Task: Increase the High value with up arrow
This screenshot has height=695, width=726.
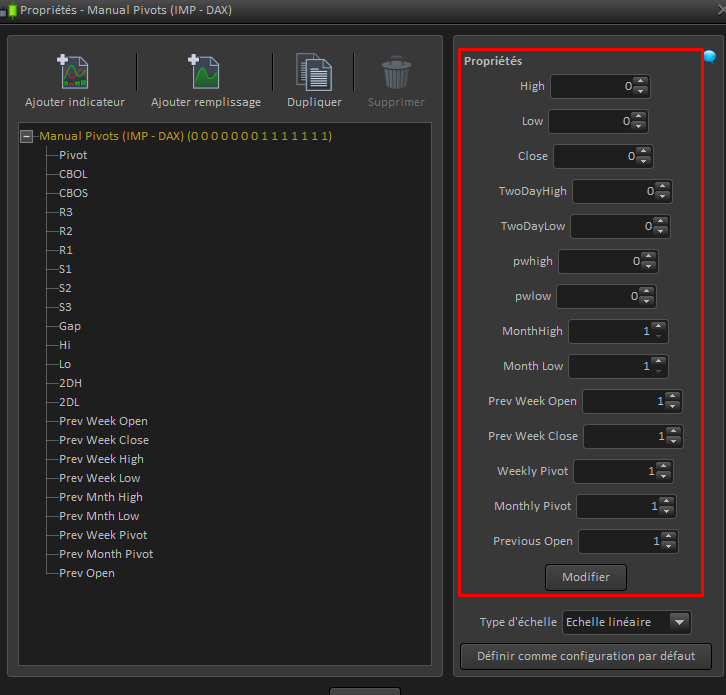Action: [x=641, y=81]
